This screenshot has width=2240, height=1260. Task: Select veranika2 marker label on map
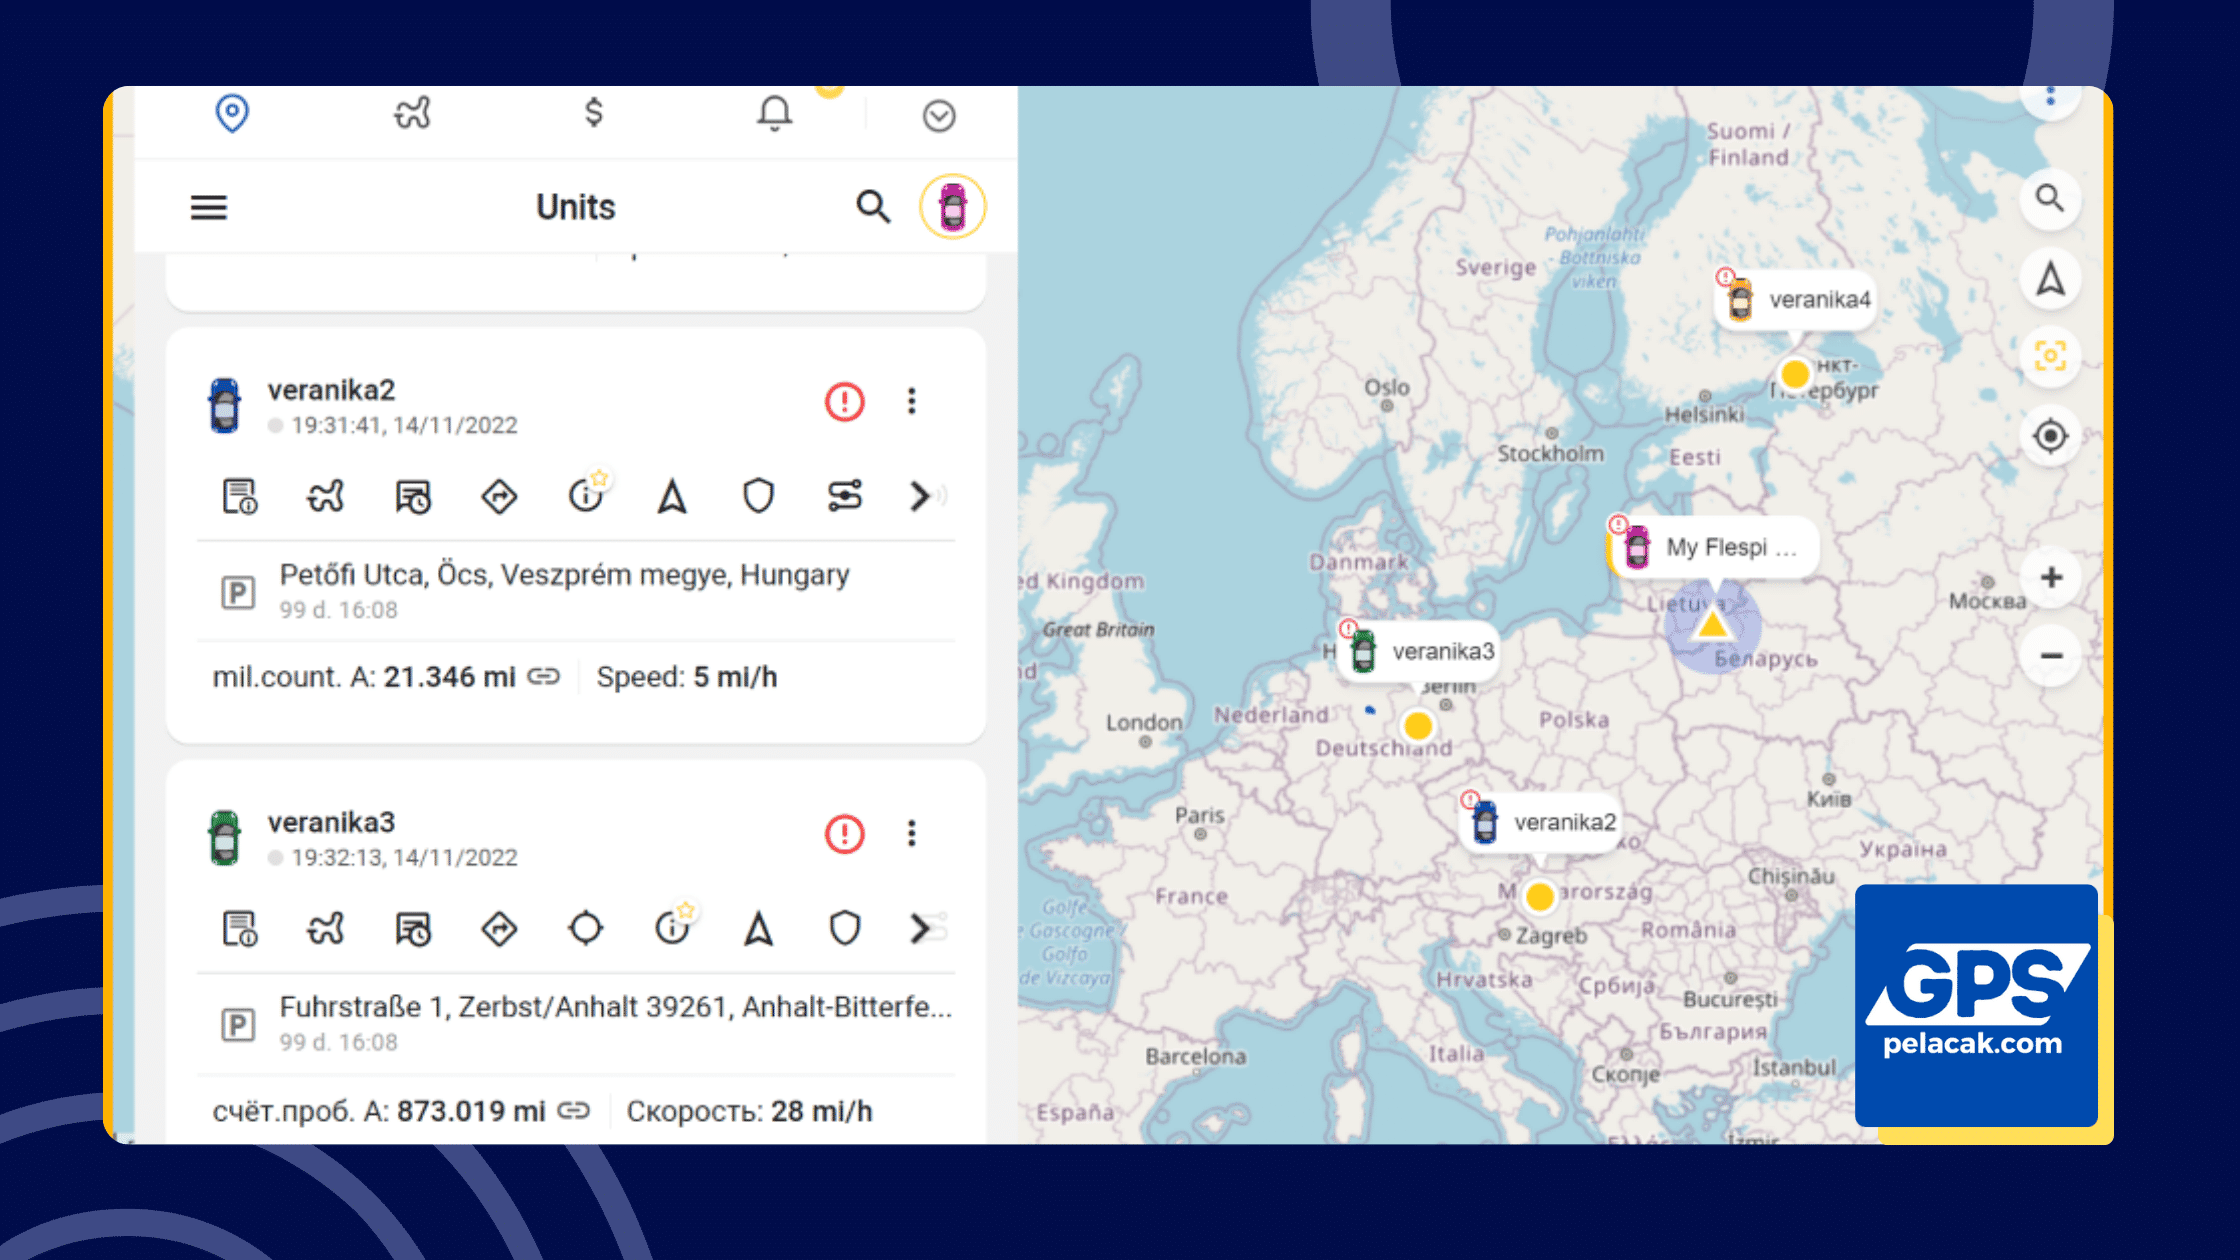(1539, 822)
